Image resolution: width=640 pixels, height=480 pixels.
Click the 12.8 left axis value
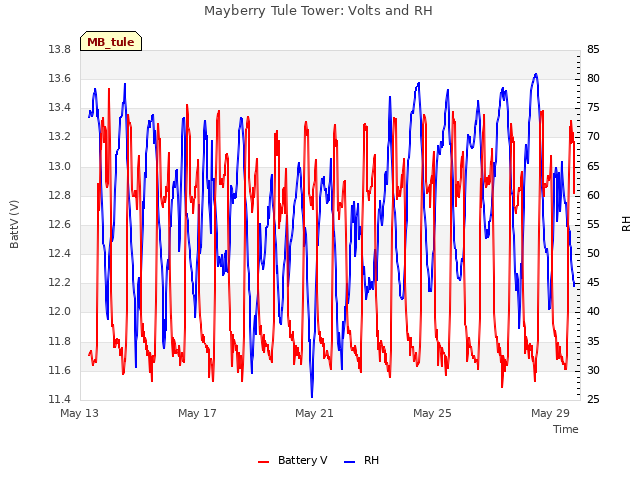[60, 196]
